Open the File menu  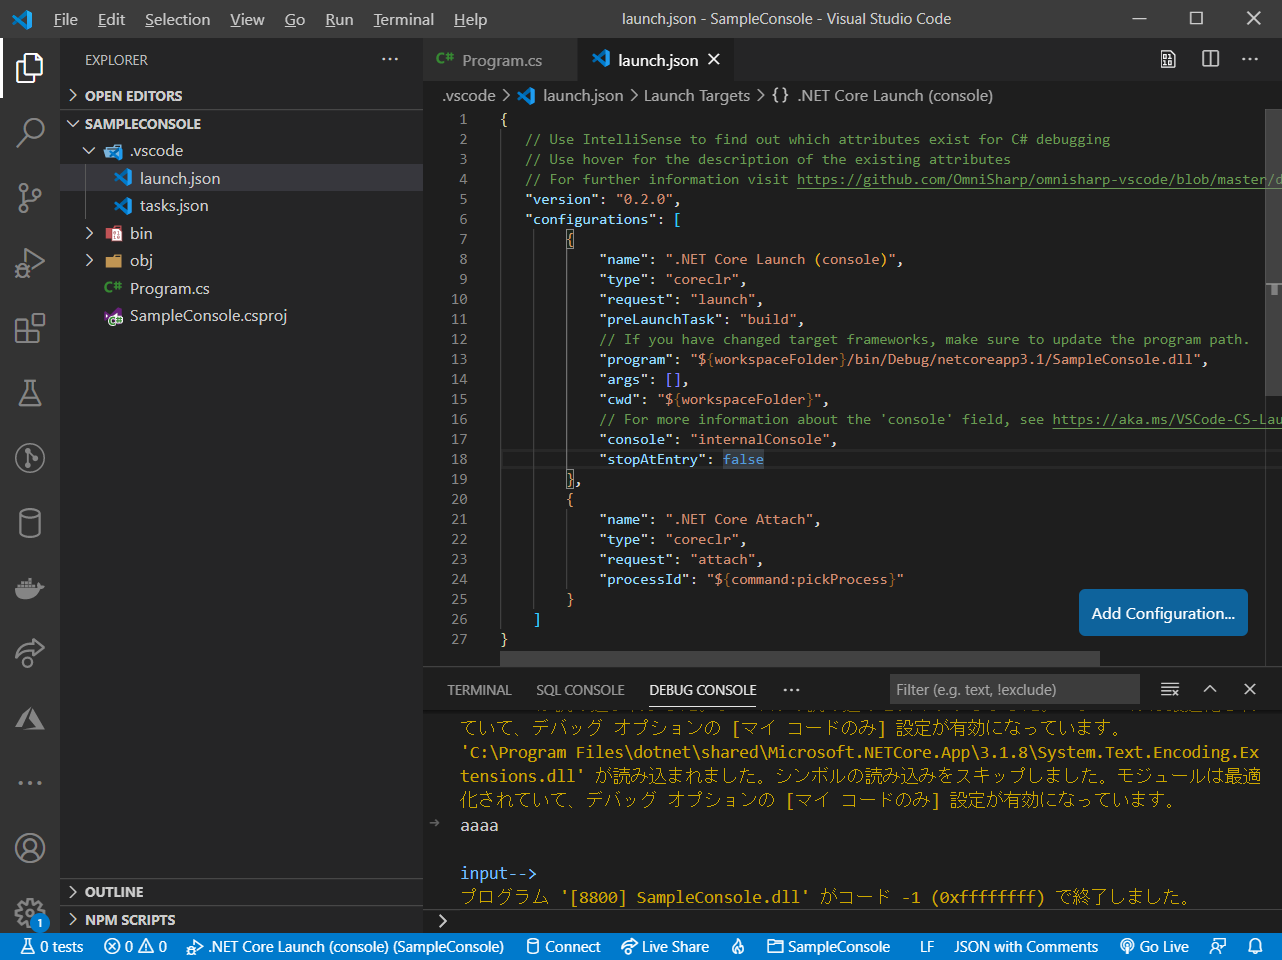pyautogui.click(x=66, y=19)
